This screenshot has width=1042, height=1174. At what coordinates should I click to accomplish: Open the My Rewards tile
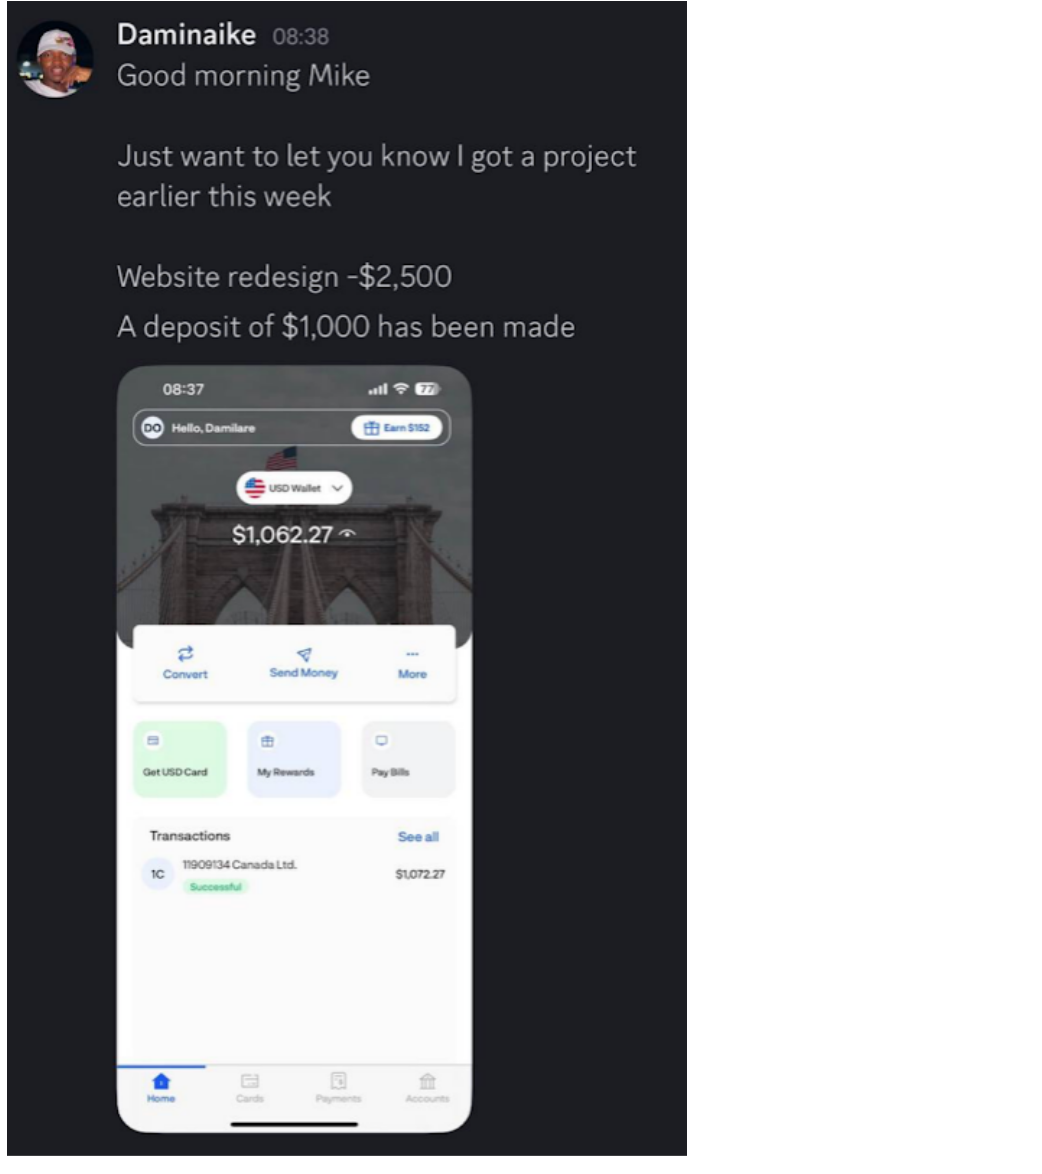coord(294,759)
